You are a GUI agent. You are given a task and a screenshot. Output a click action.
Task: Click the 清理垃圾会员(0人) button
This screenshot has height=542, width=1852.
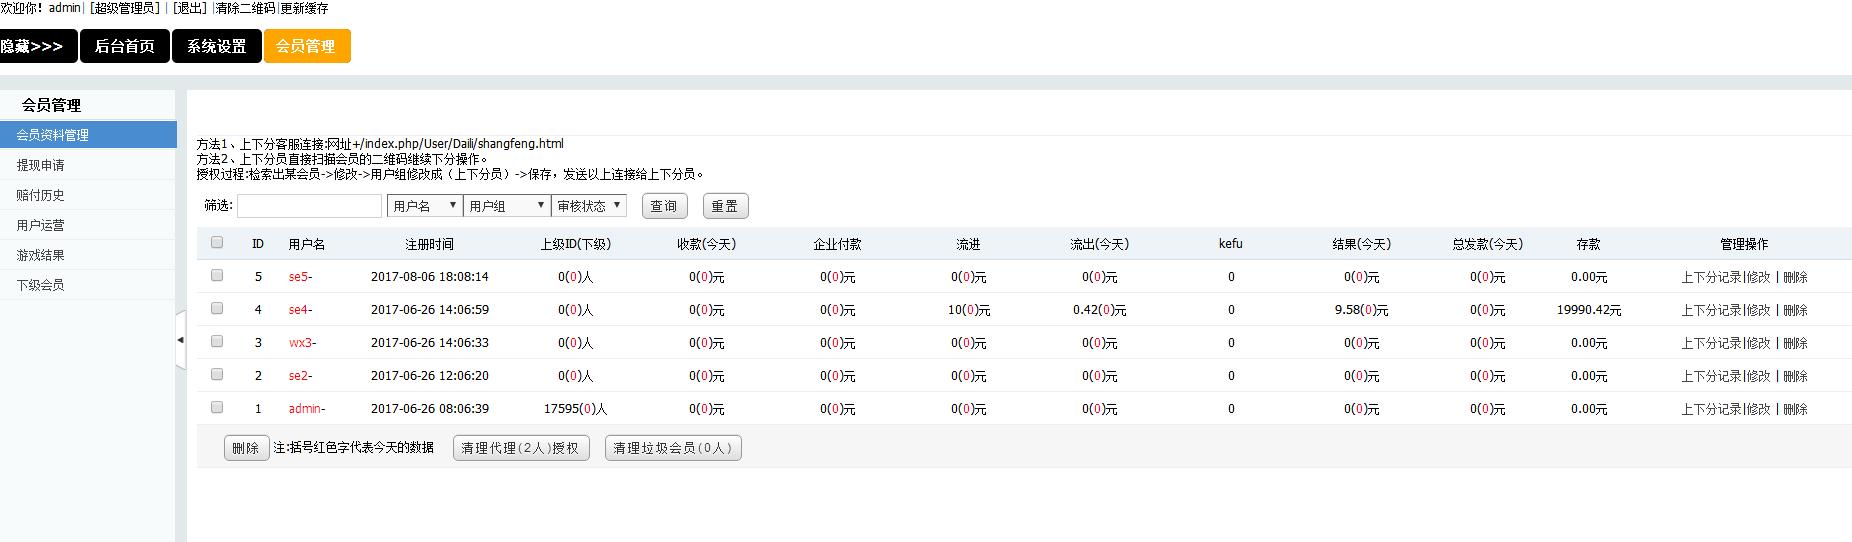click(672, 448)
